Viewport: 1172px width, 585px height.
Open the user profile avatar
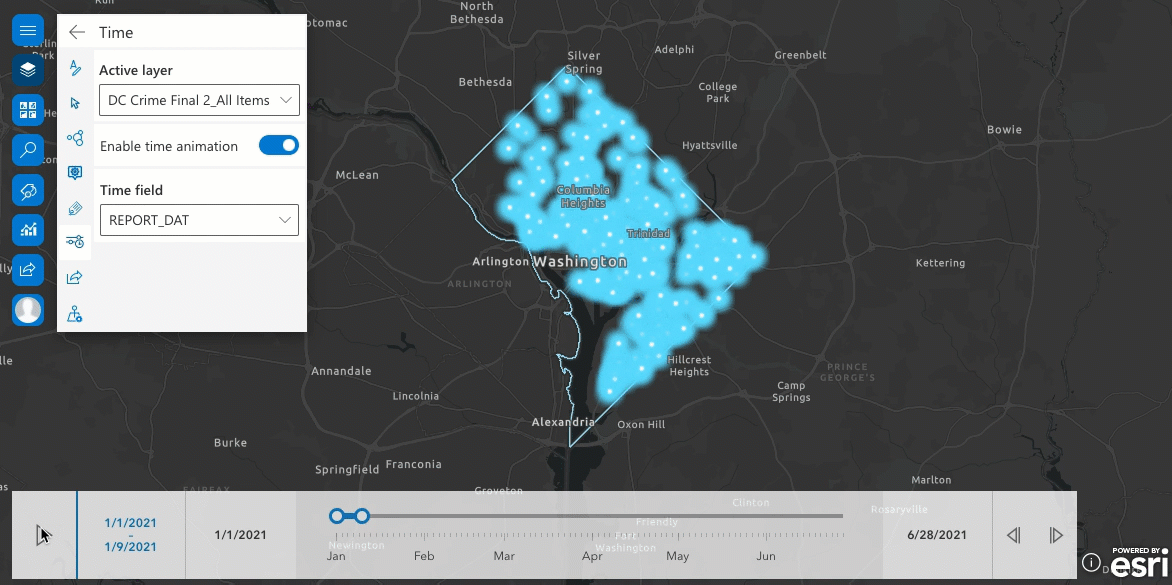28,310
